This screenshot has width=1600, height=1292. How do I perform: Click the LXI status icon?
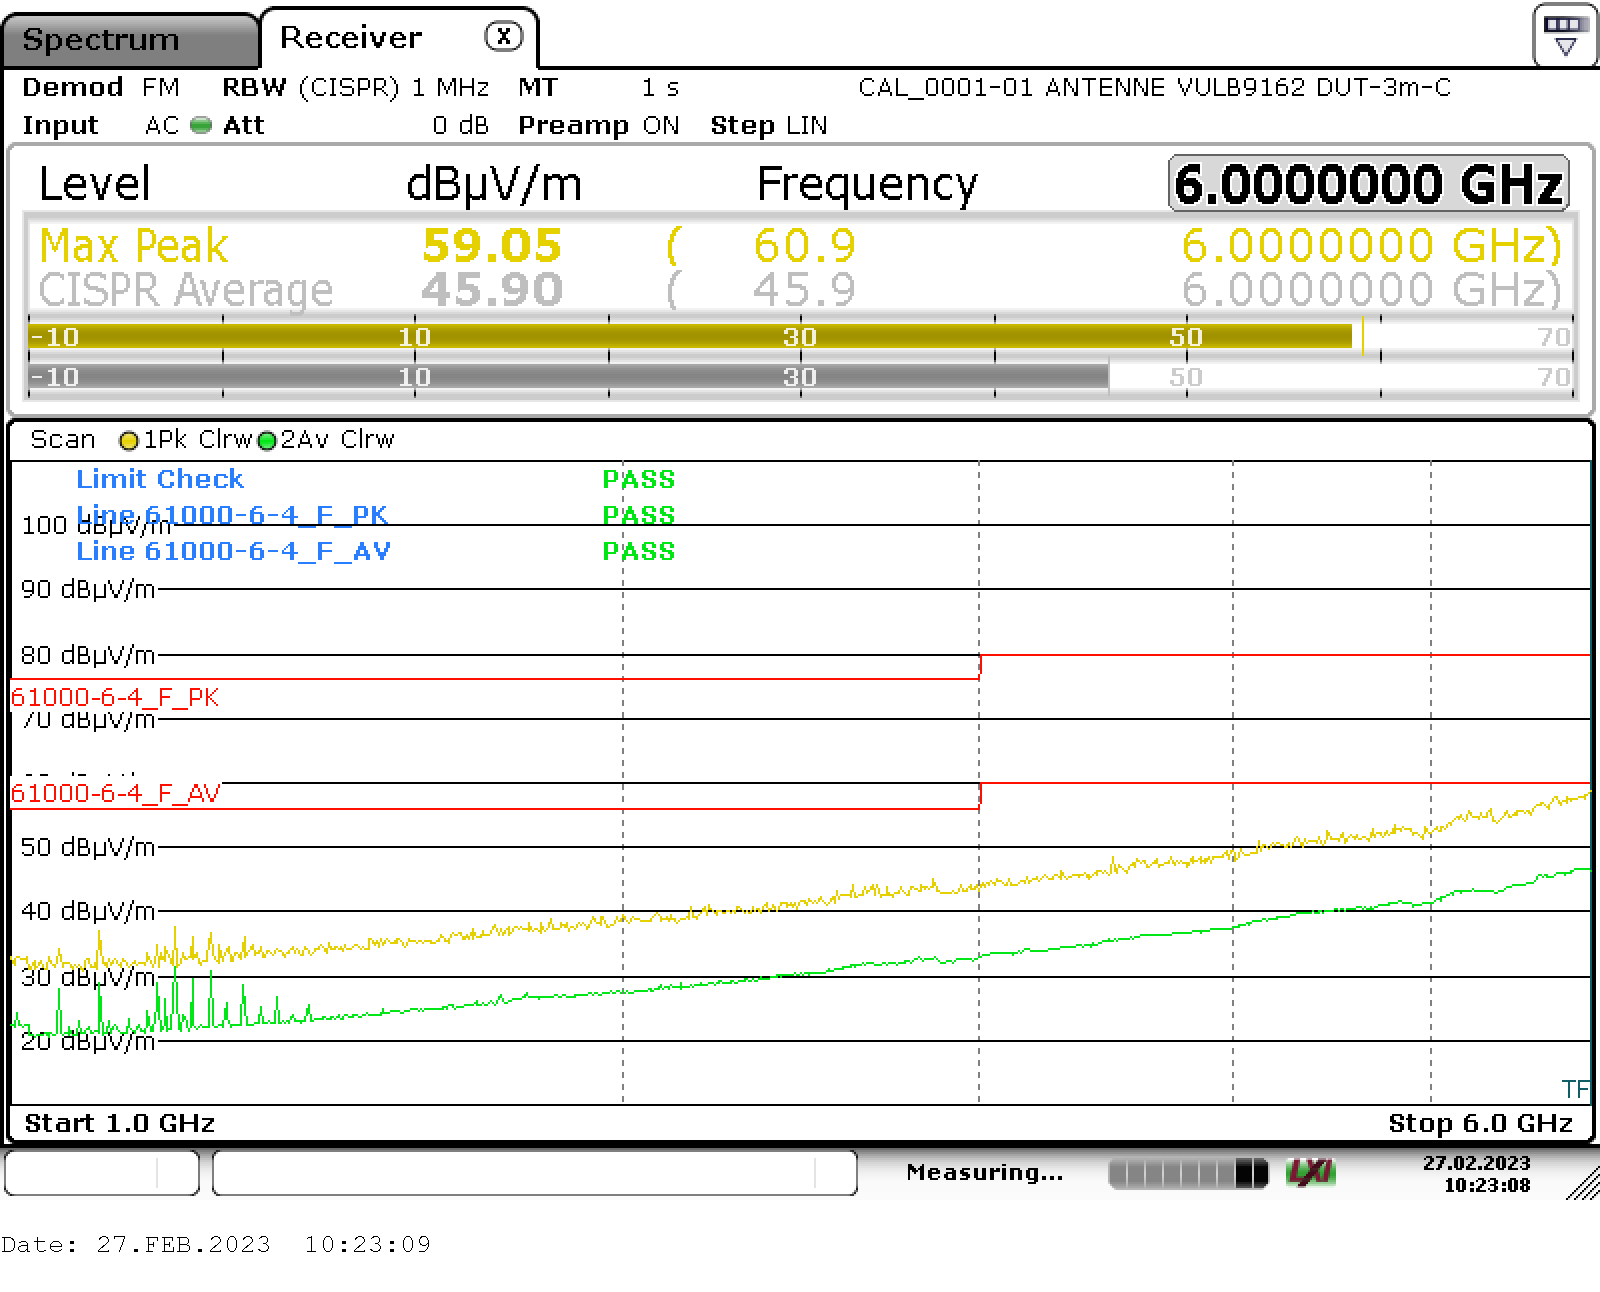coord(1311,1172)
